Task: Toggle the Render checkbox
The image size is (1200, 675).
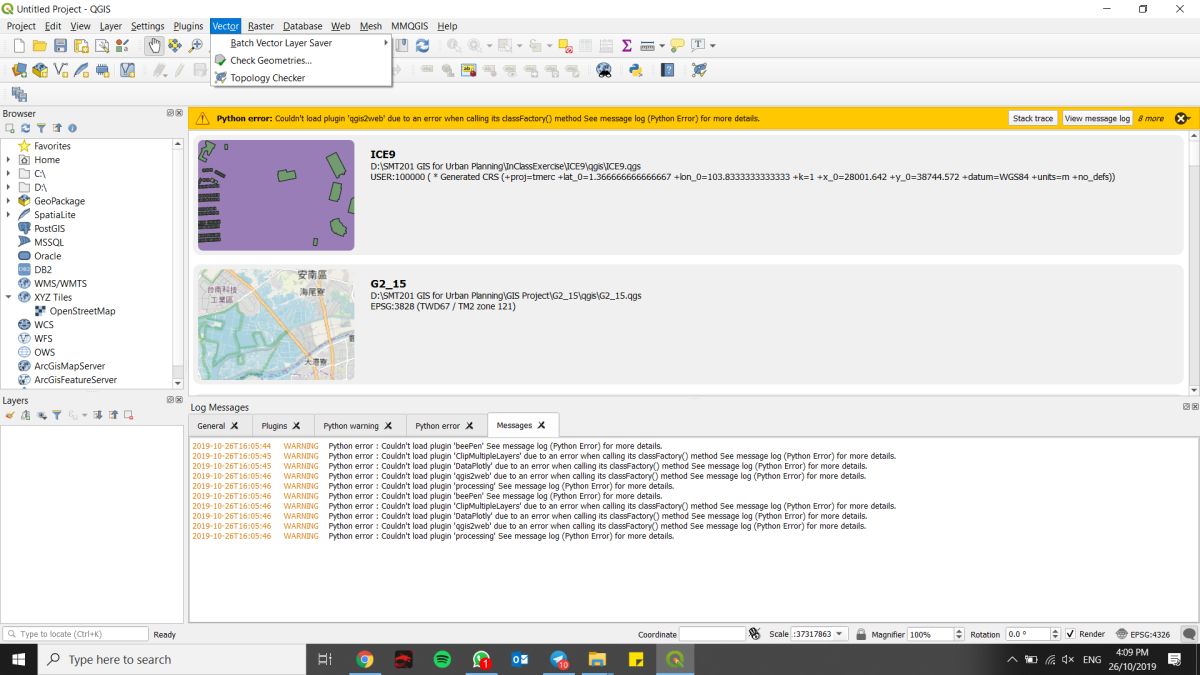Action: coord(1070,634)
